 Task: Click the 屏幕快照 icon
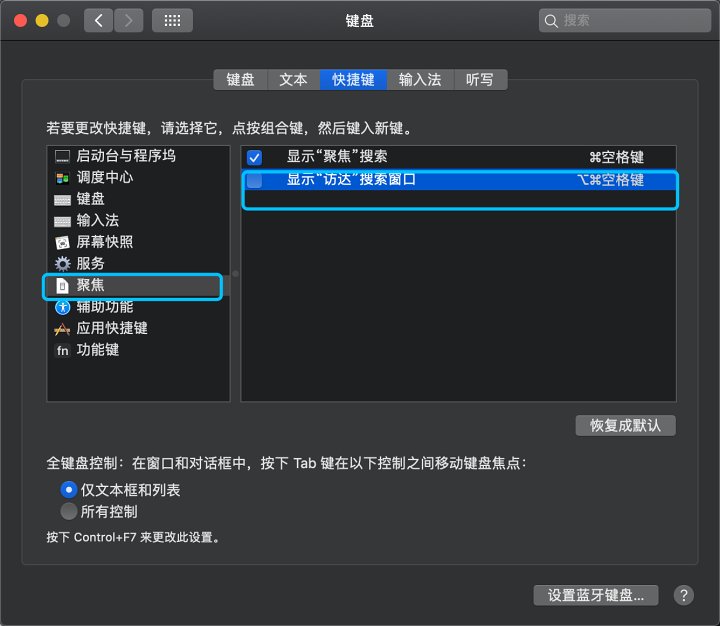coord(62,243)
